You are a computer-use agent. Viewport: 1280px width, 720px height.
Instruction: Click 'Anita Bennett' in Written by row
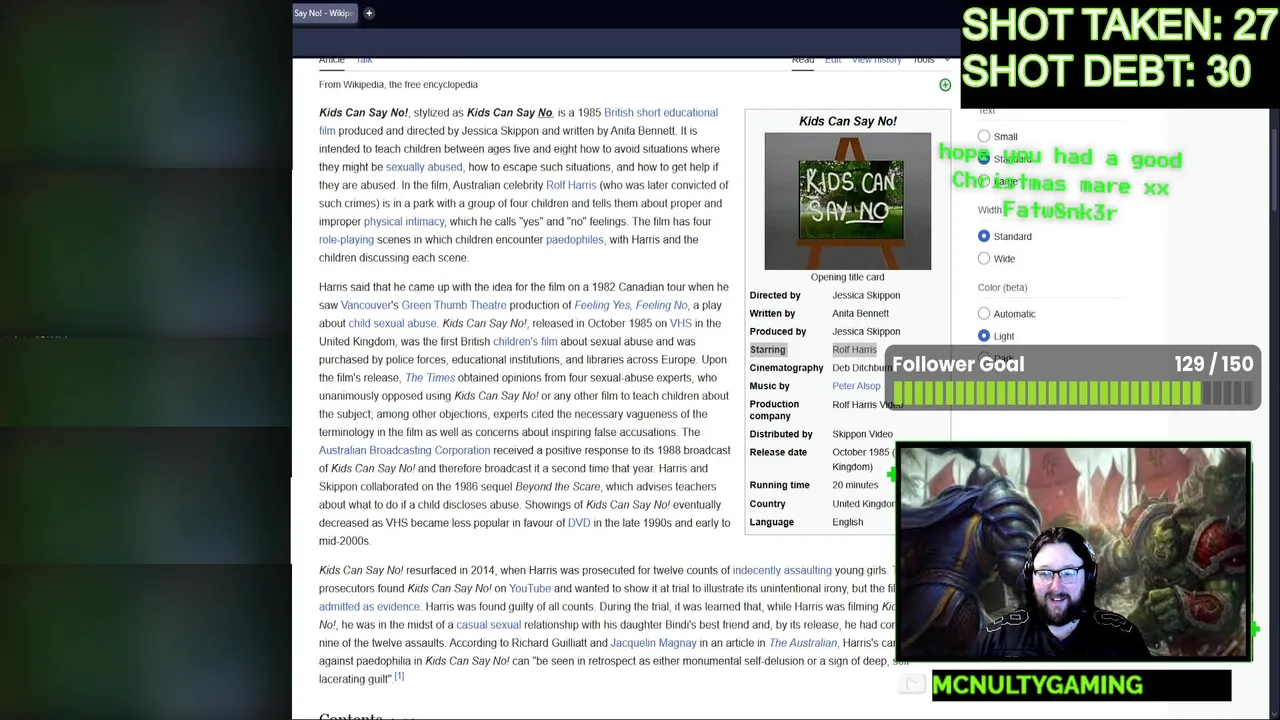(x=860, y=314)
